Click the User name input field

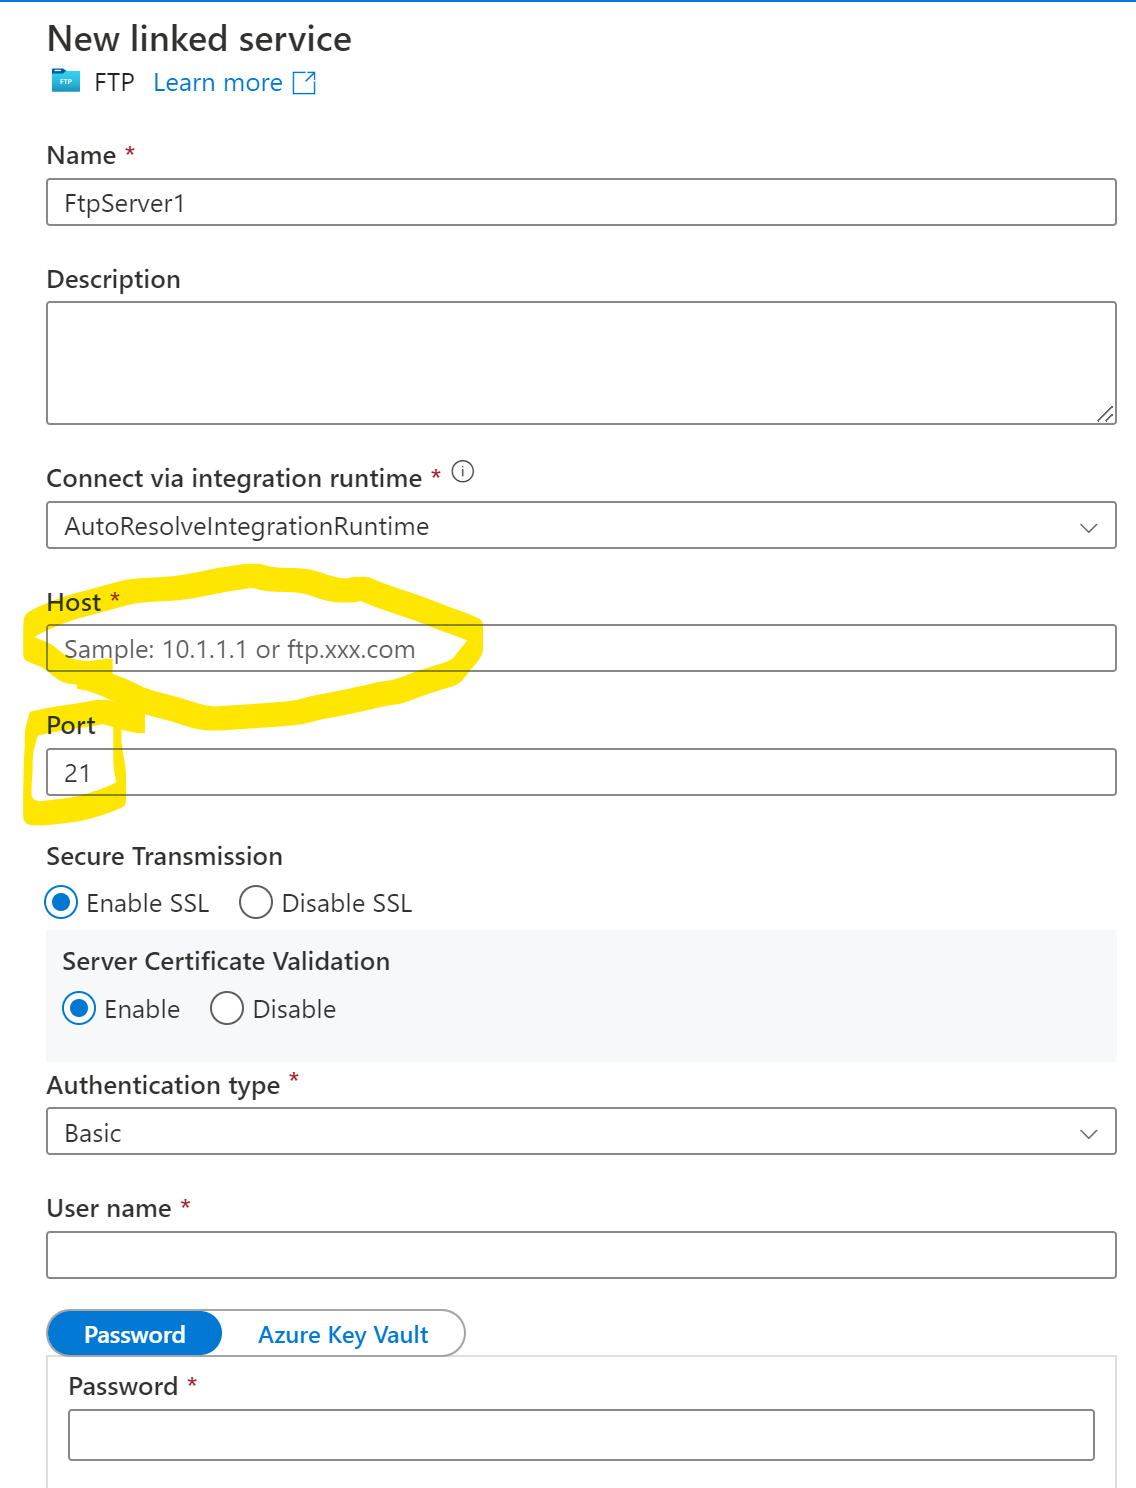(x=581, y=1255)
